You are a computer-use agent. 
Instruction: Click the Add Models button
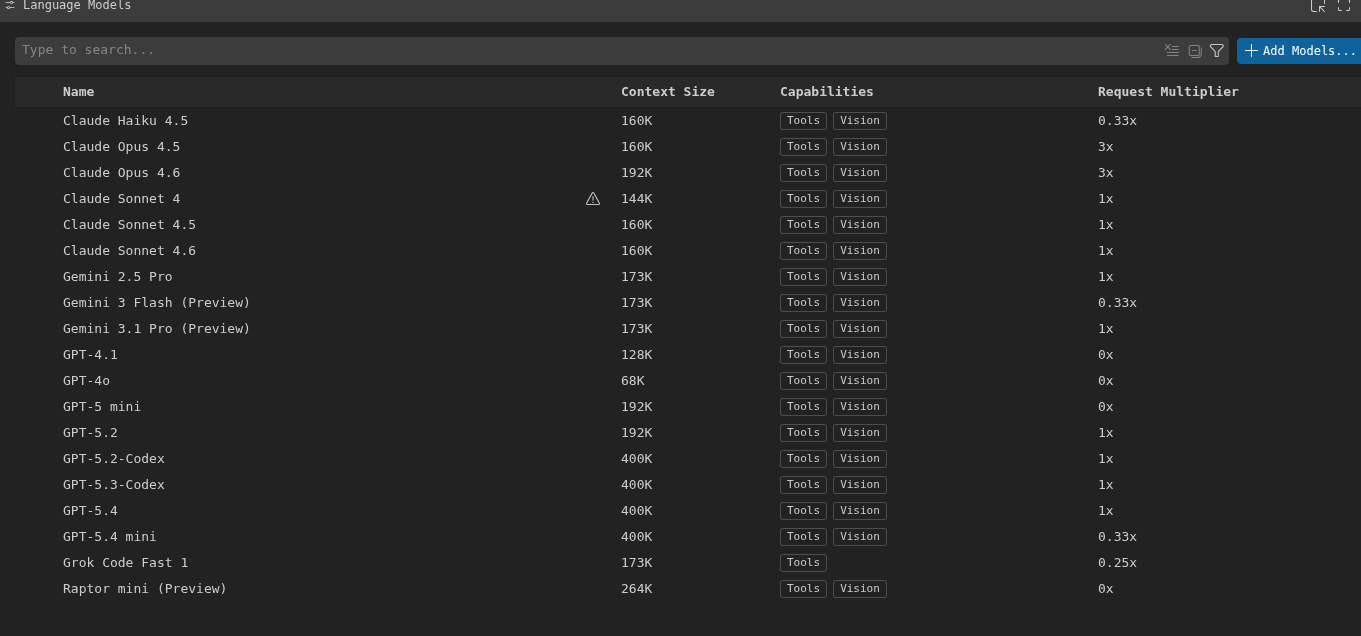(1299, 51)
